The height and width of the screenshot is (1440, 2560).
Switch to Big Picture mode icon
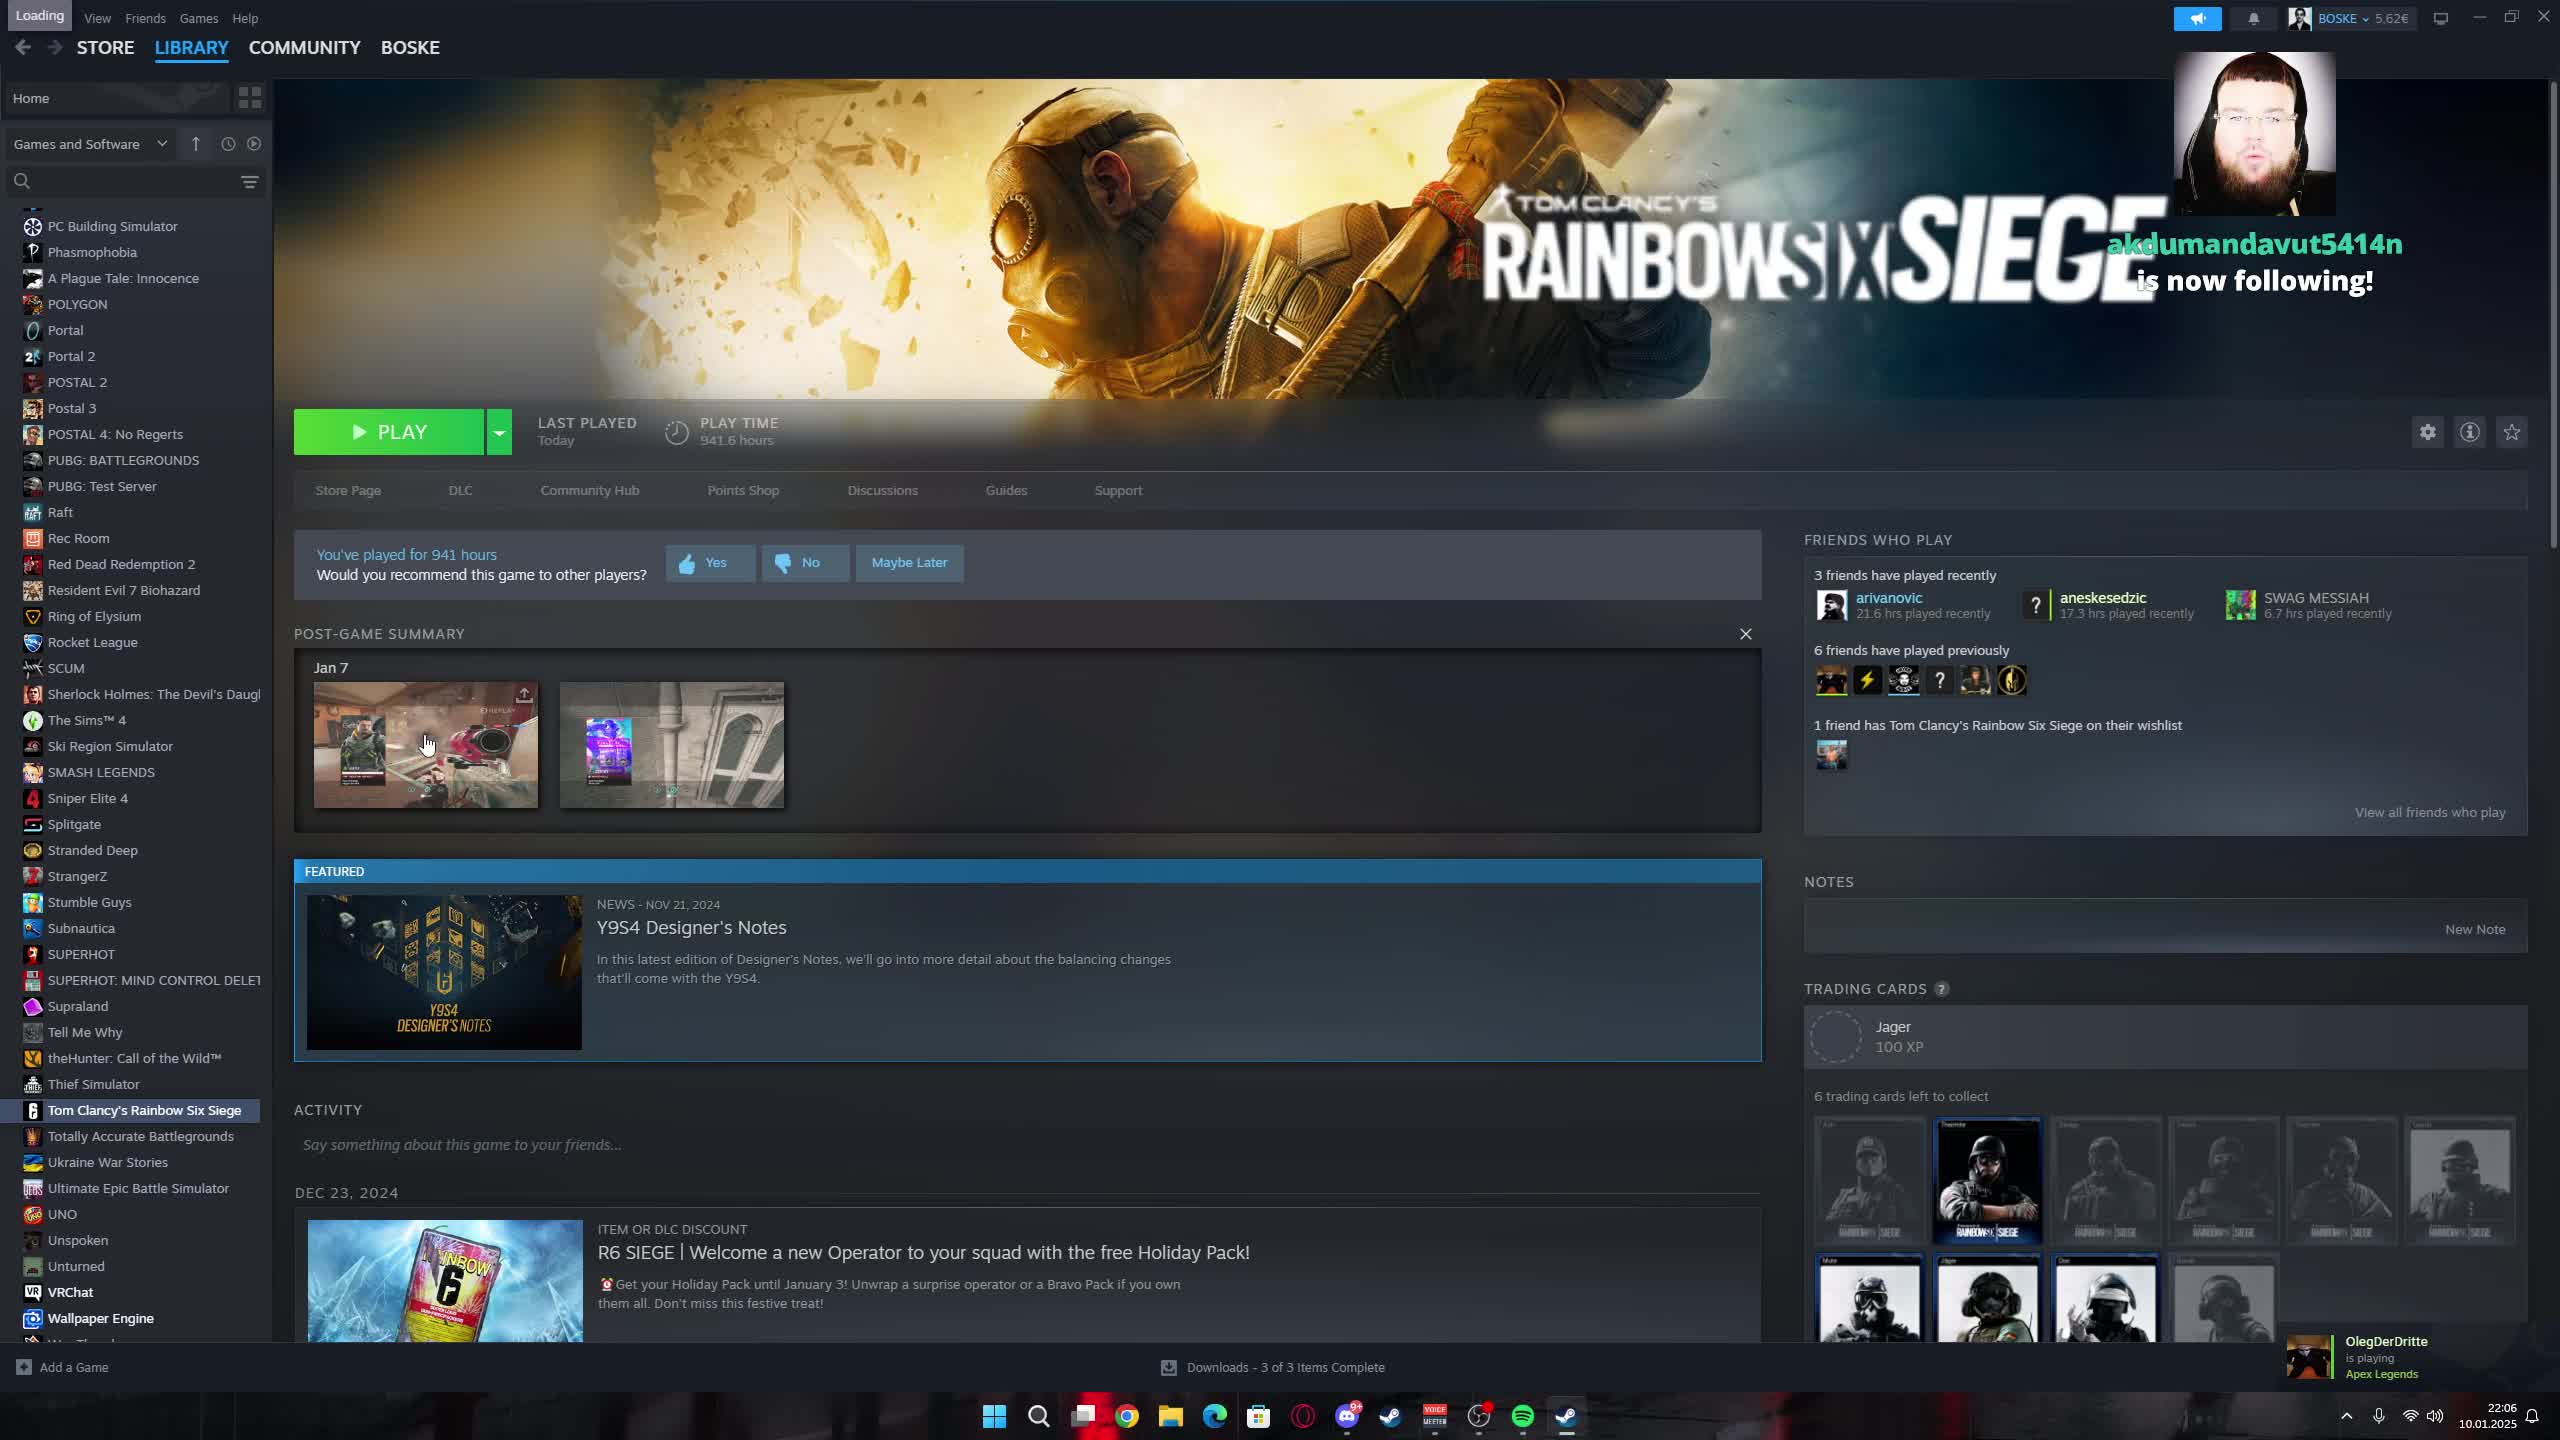click(2441, 18)
